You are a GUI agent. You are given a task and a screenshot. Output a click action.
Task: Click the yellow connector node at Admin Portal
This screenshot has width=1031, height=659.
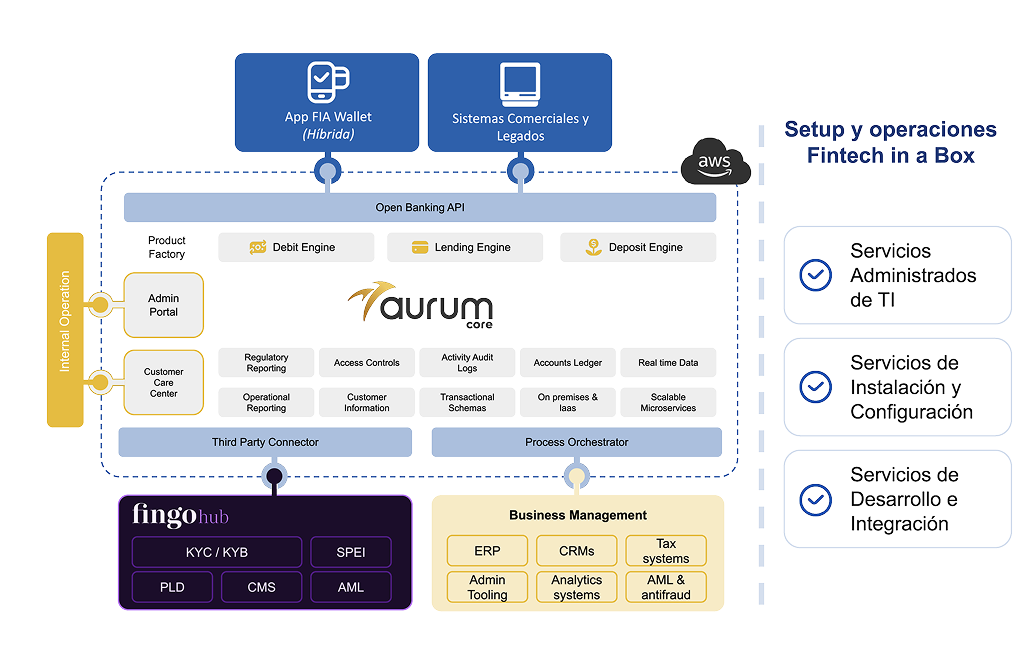100,305
